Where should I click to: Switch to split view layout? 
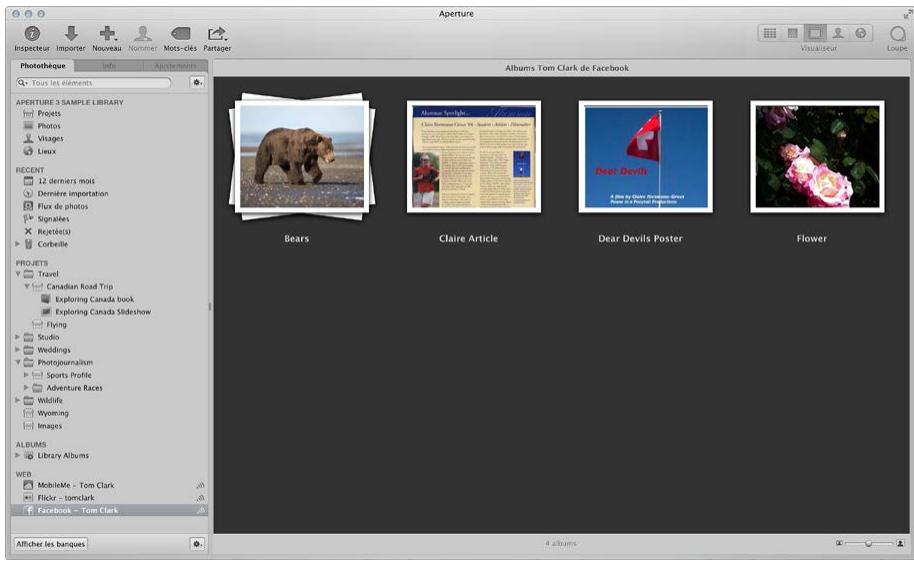[792, 33]
